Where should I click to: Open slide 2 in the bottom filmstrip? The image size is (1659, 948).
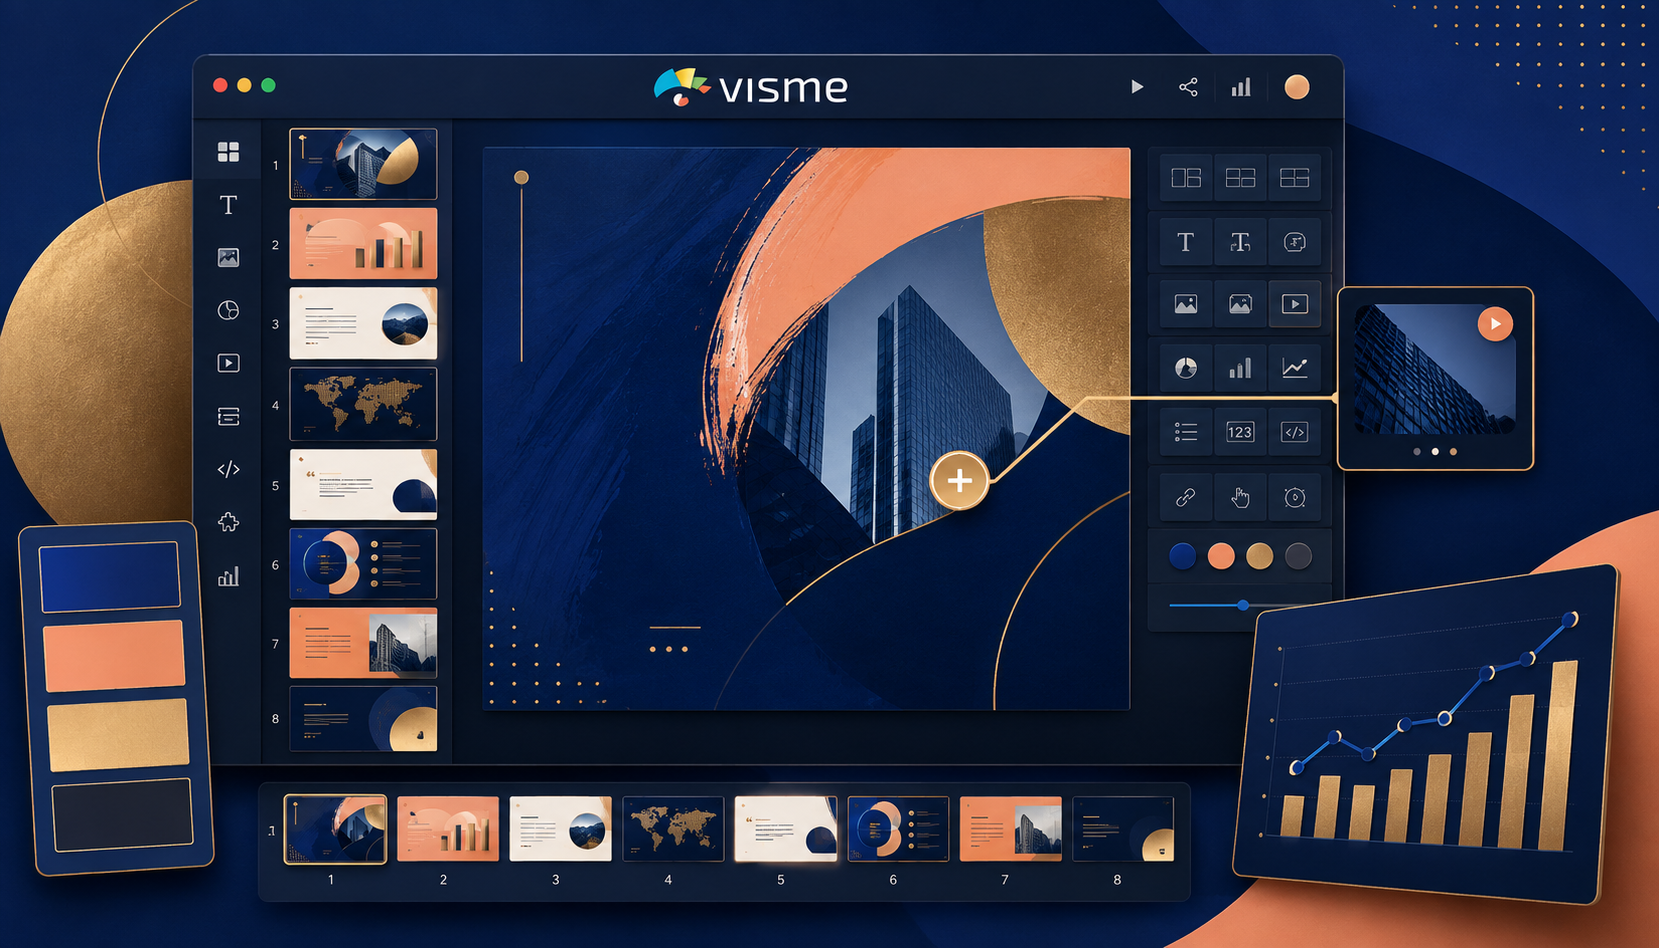pyautogui.click(x=448, y=829)
